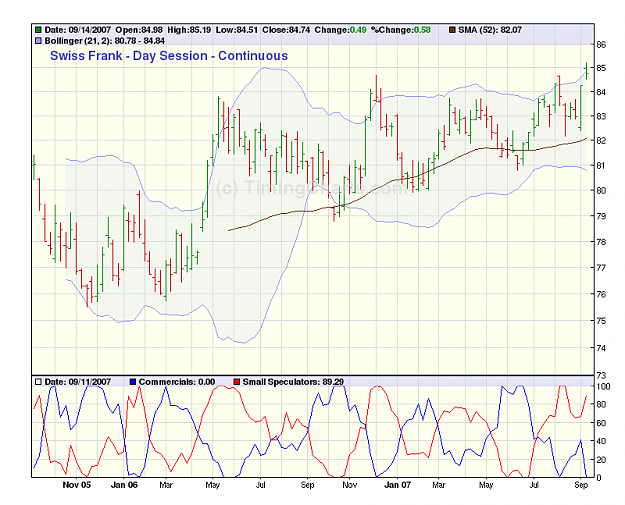The width and height of the screenshot is (625, 505).
Task: Click the brown SMA (52) legend swatch
Action: (452, 30)
